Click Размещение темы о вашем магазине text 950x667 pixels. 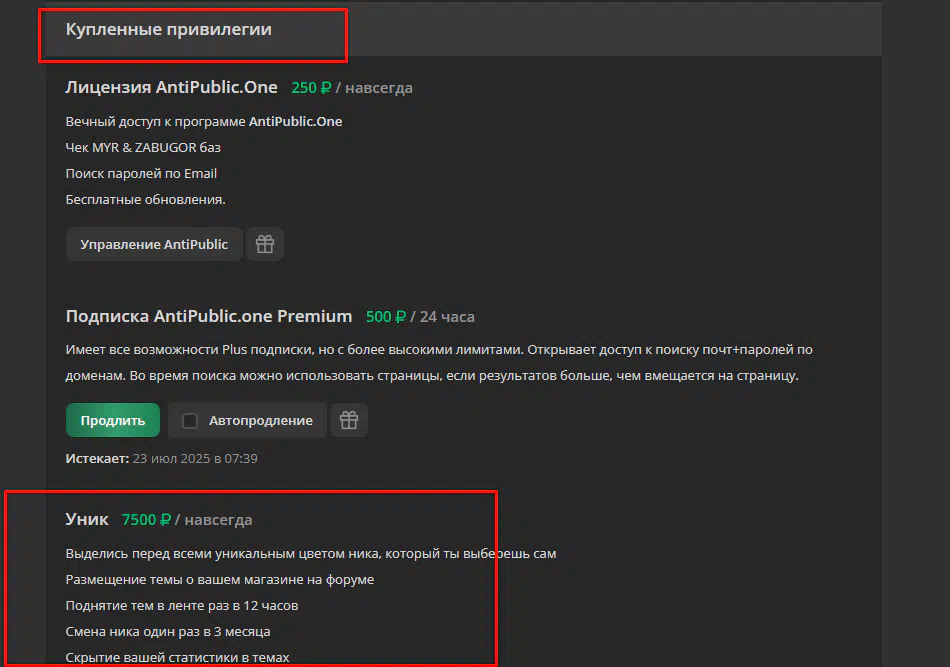tap(220, 580)
